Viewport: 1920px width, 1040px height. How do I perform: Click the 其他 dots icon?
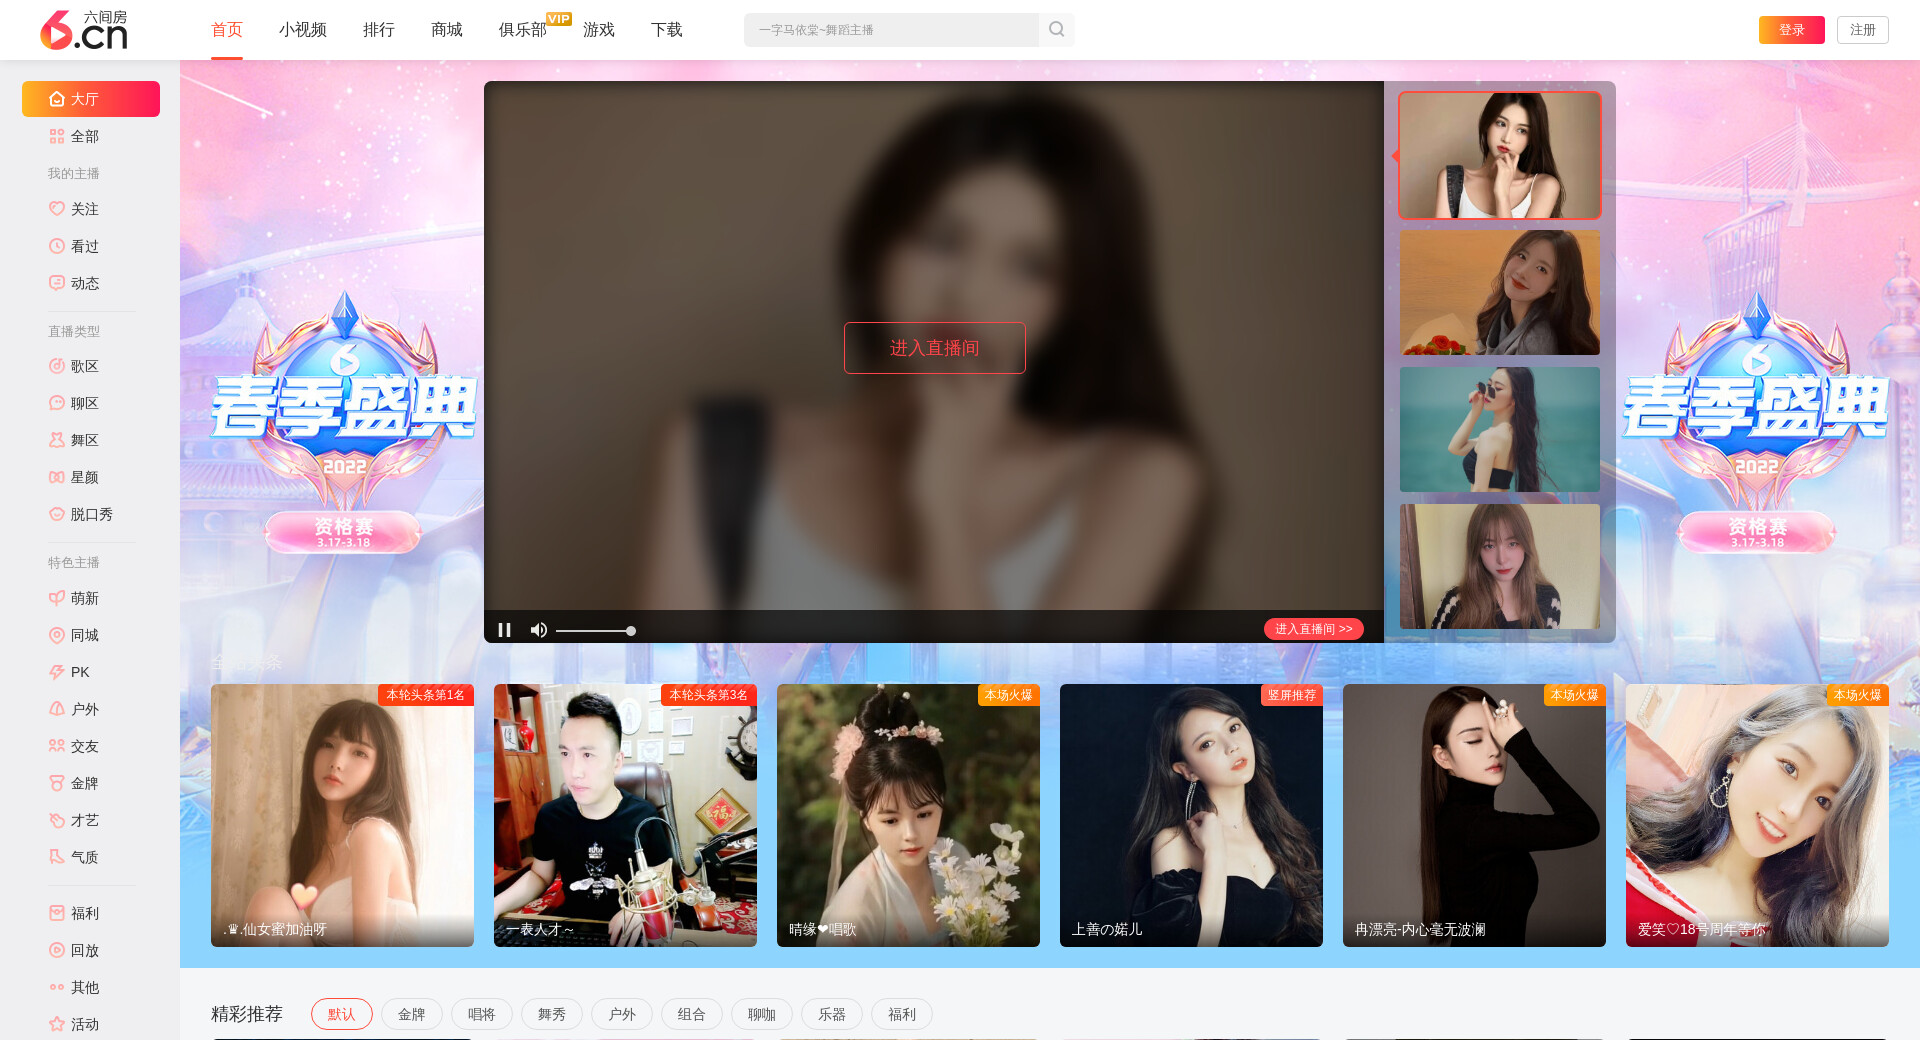coord(57,987)
